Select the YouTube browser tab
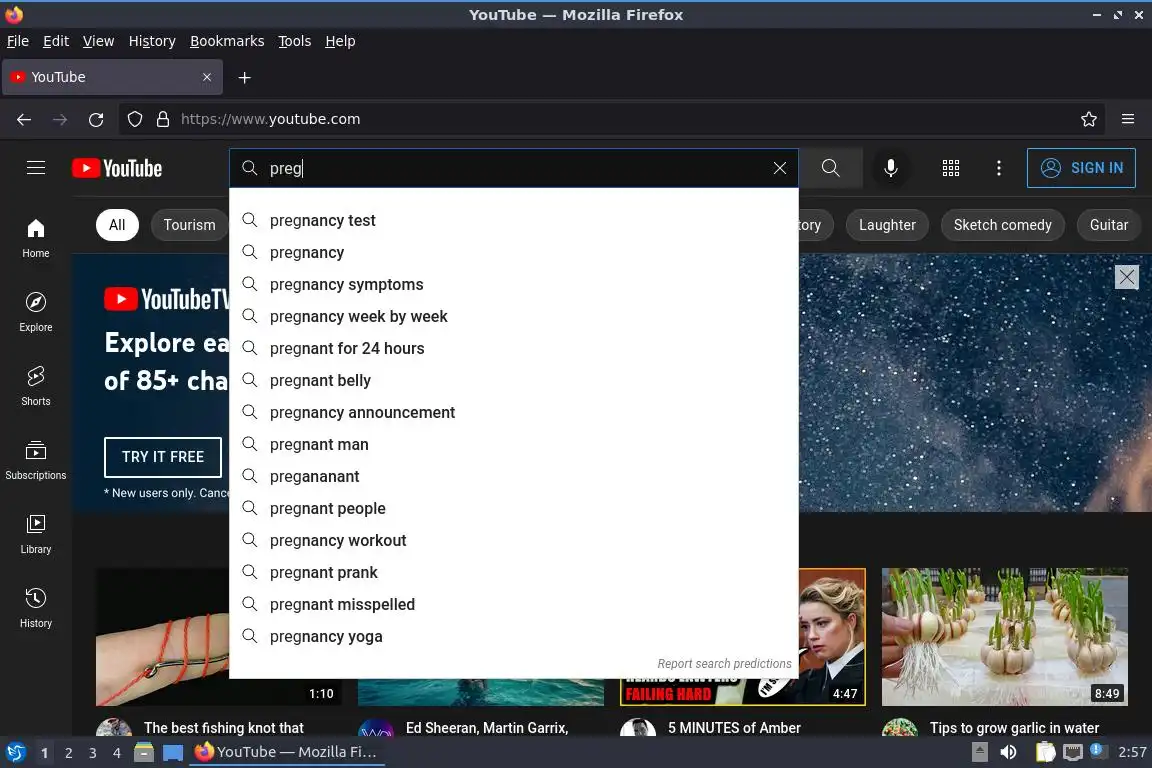The image size is (1152, 768). pyautogui.click(x=112, y=77)
